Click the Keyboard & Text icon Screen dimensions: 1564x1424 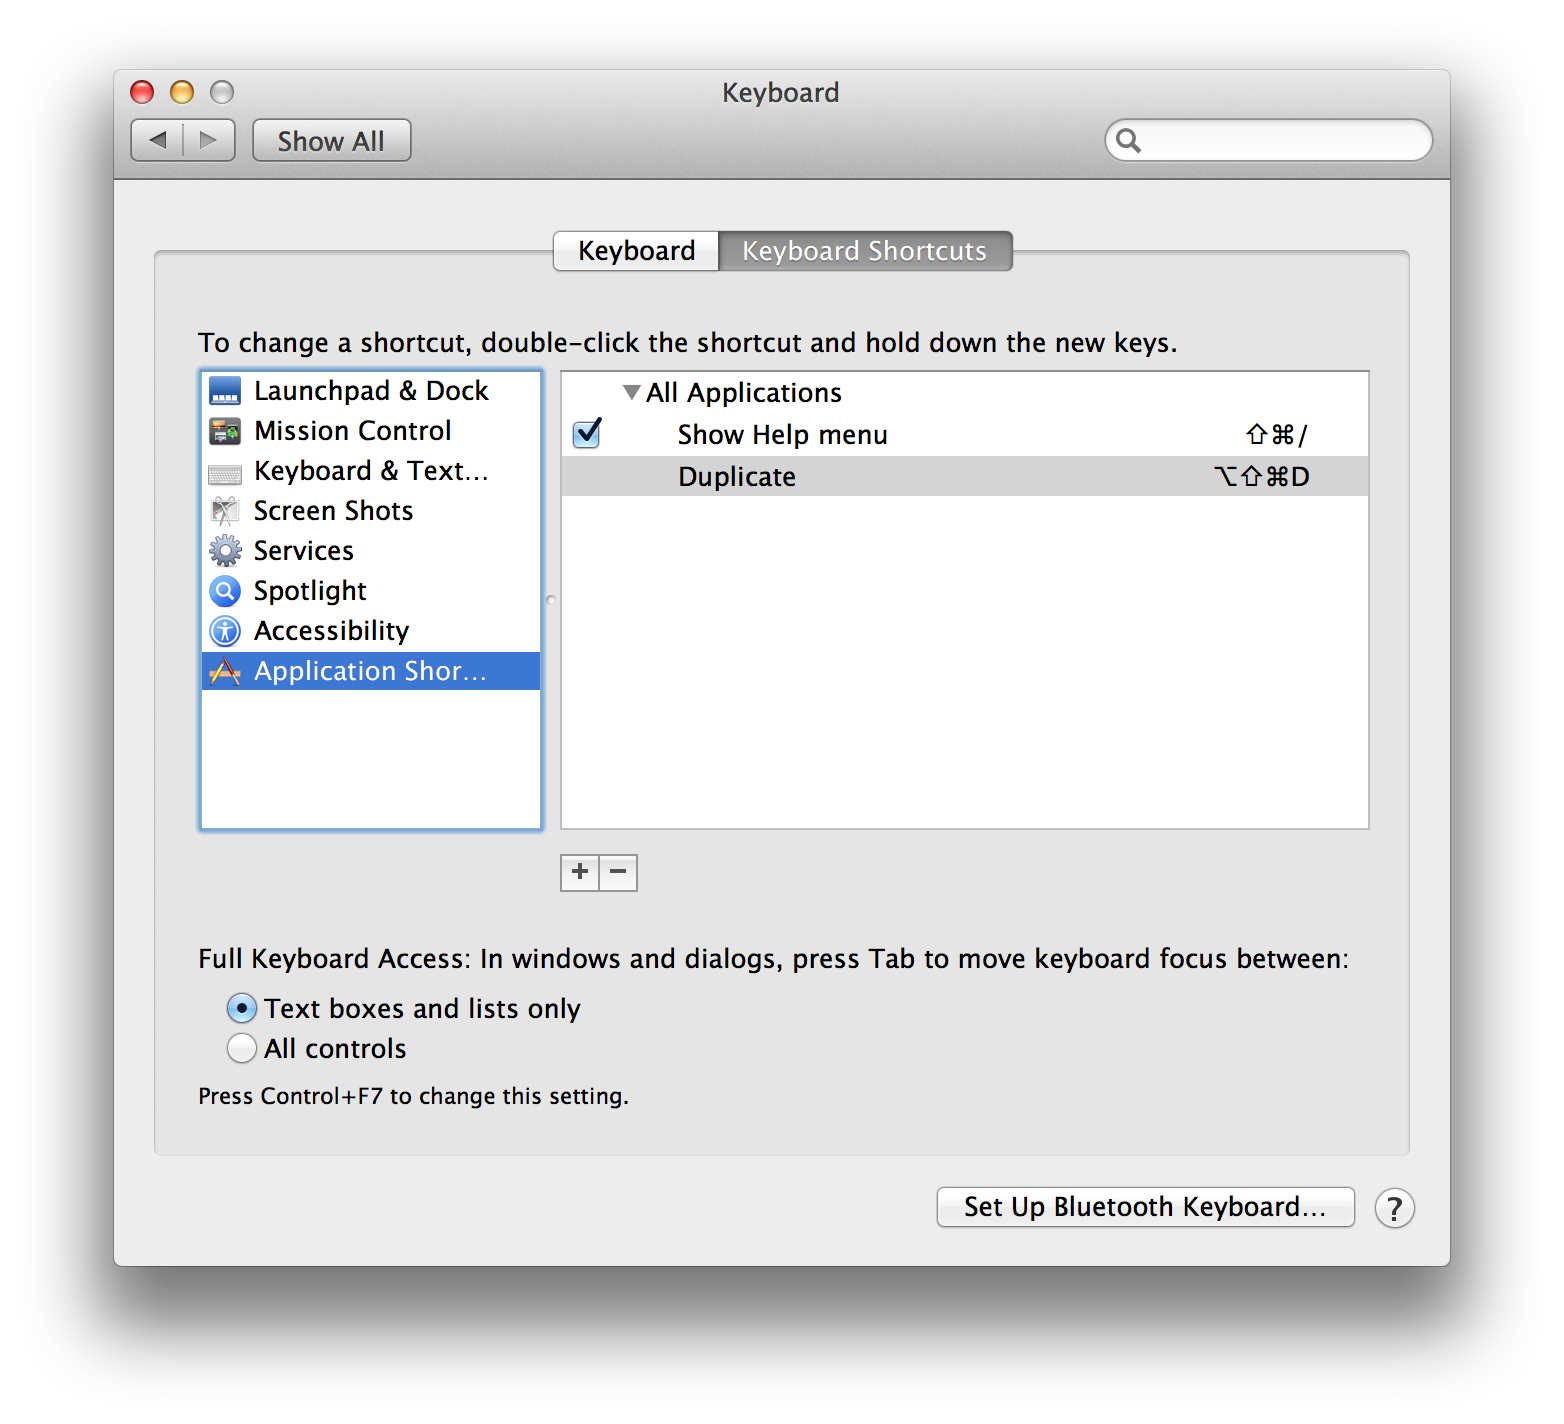(225, 473)
